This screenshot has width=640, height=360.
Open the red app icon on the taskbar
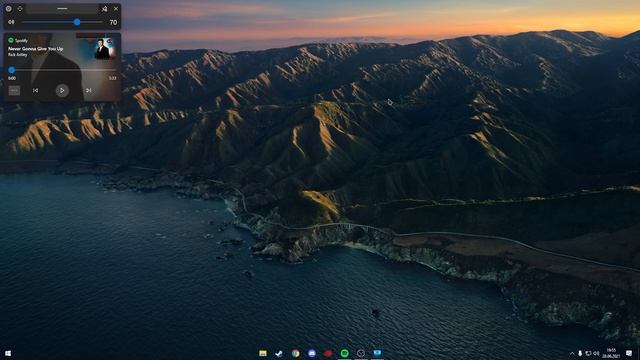point(328,353)
